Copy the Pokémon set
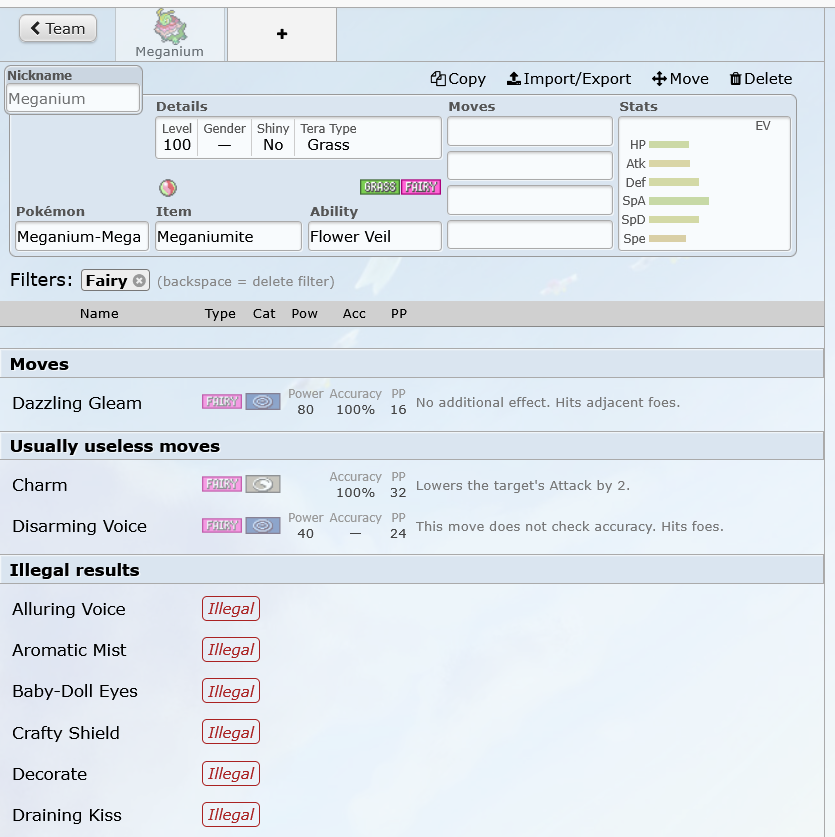835x837 pixels. pos(458,79)
